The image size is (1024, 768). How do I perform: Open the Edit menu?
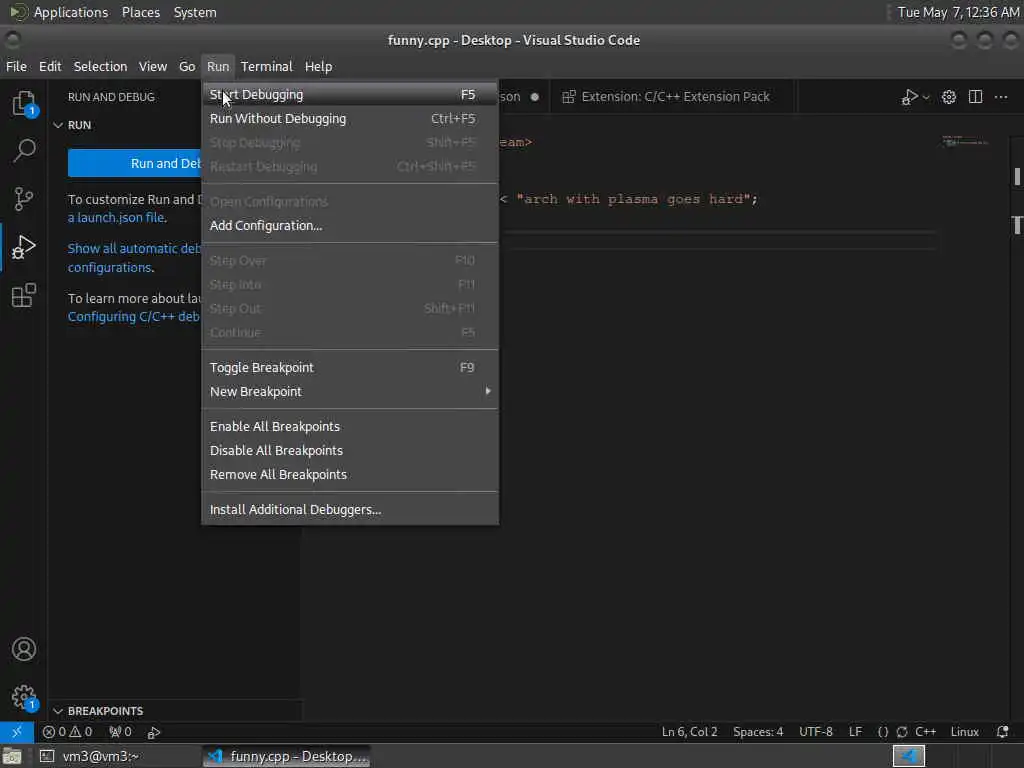tap(50, 66)
